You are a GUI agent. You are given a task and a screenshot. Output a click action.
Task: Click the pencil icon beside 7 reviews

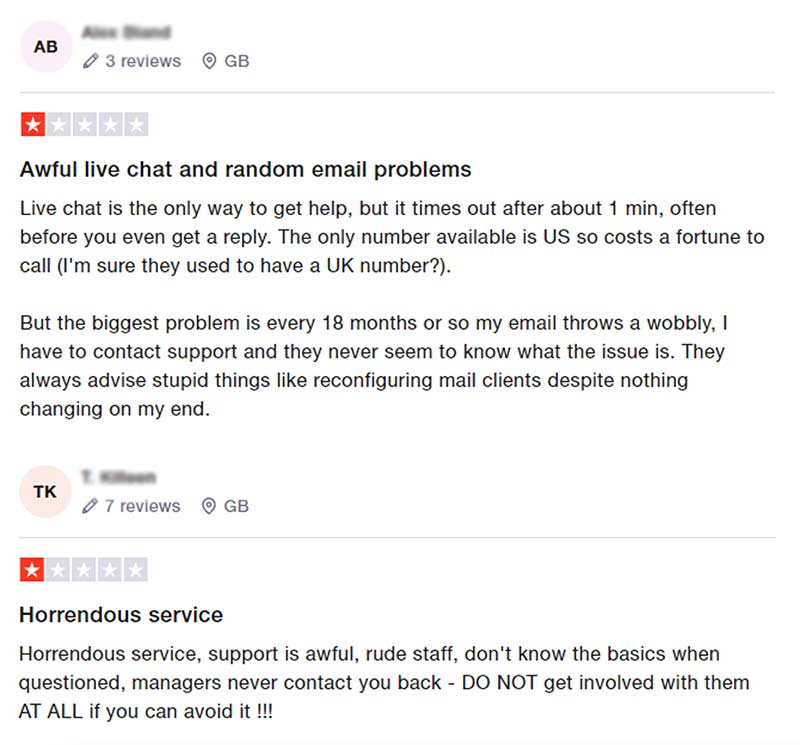pos(91,506)
